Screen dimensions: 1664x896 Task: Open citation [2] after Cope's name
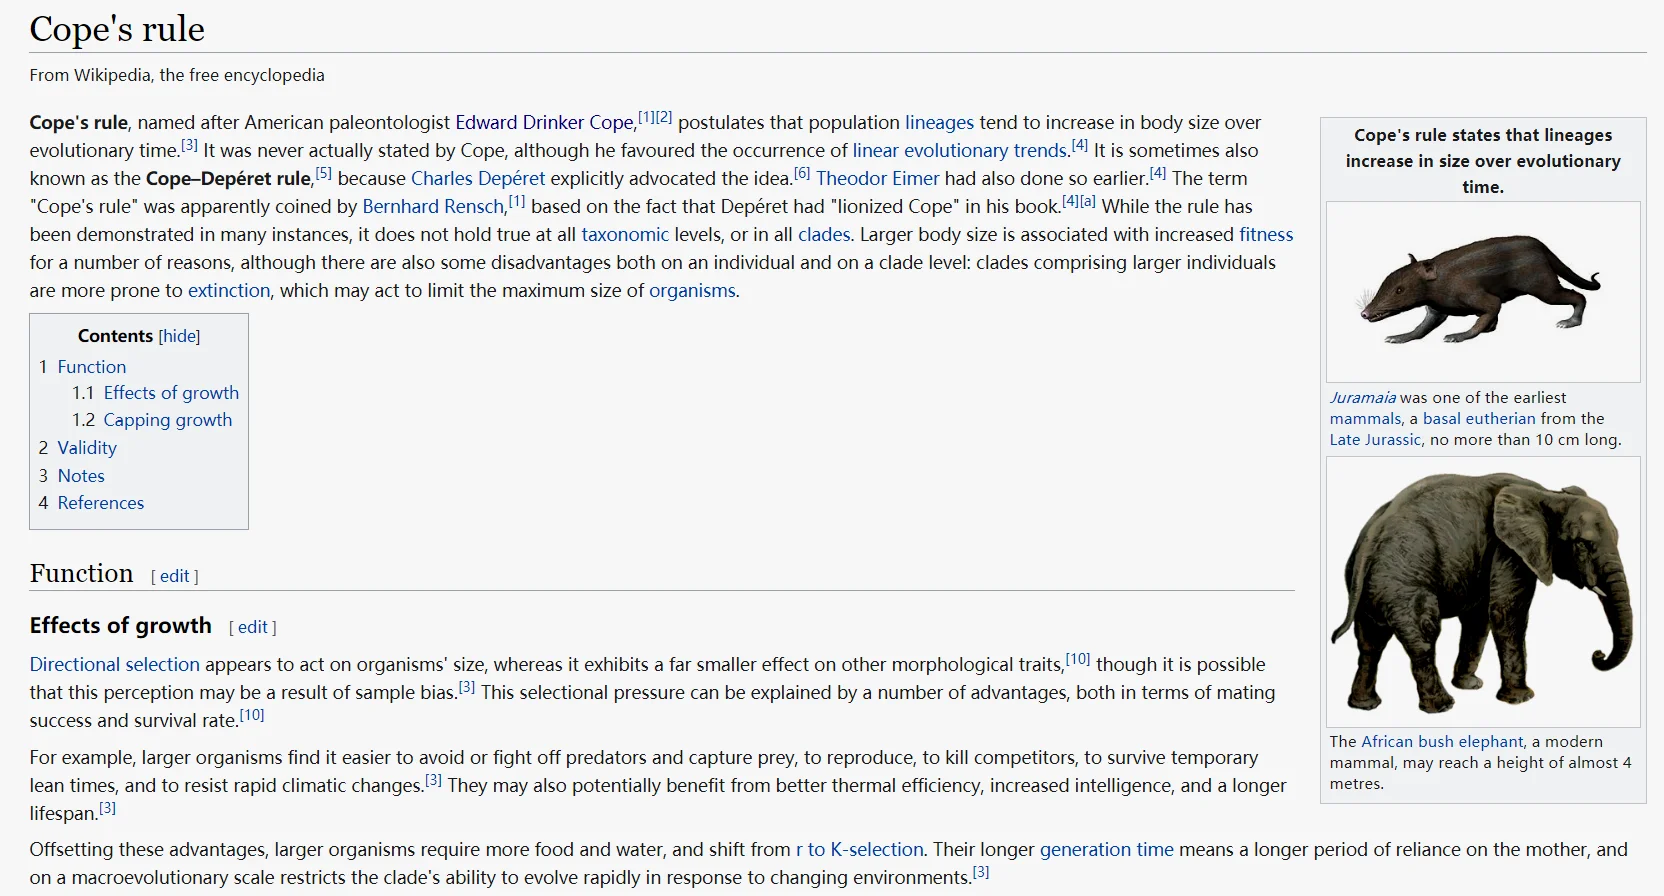tap(664, 117)
